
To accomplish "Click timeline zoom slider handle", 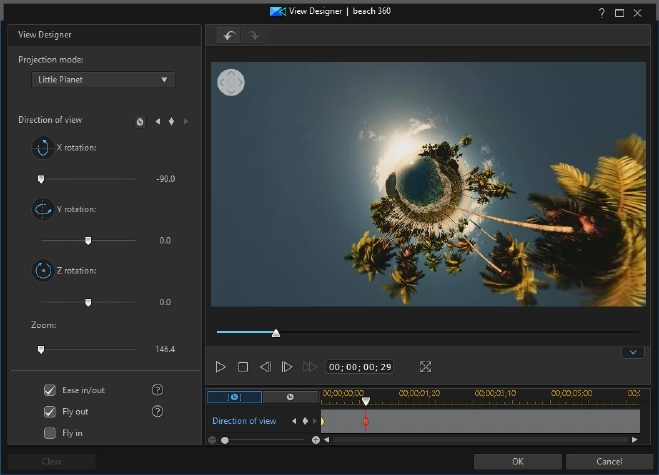I will coord(225,440).
